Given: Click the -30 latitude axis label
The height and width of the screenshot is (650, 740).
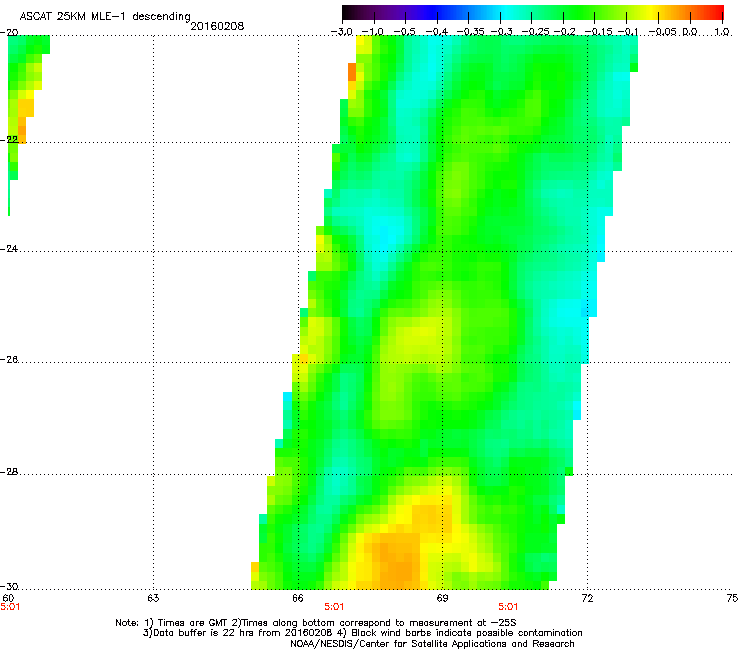Looking at the screenshot, I should (x=9, y=587).
